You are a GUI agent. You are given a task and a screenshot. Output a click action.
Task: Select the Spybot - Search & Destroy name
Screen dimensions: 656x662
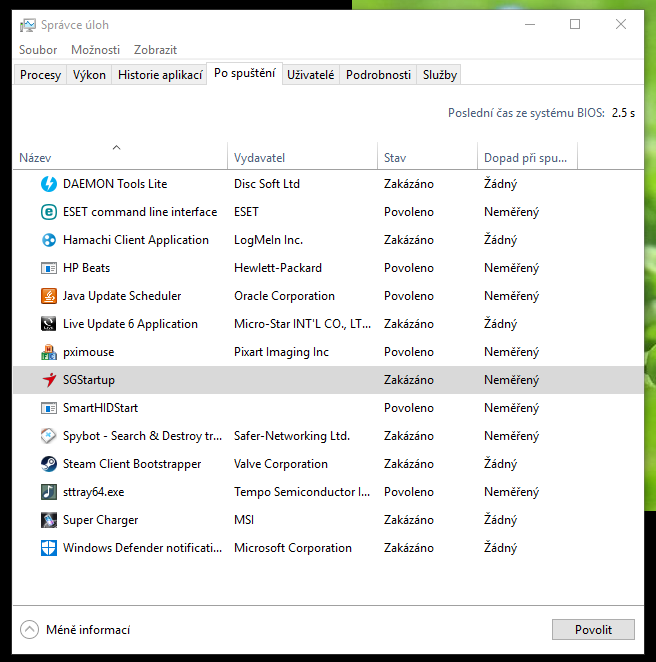point(142,436)
